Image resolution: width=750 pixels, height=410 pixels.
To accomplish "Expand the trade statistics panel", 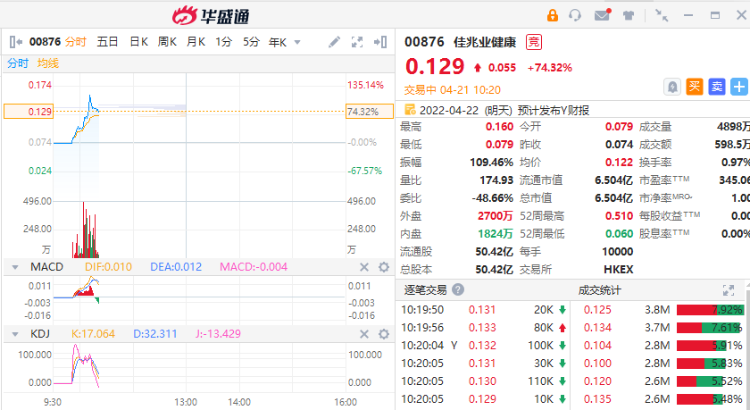I will click(x=728, y=290).
